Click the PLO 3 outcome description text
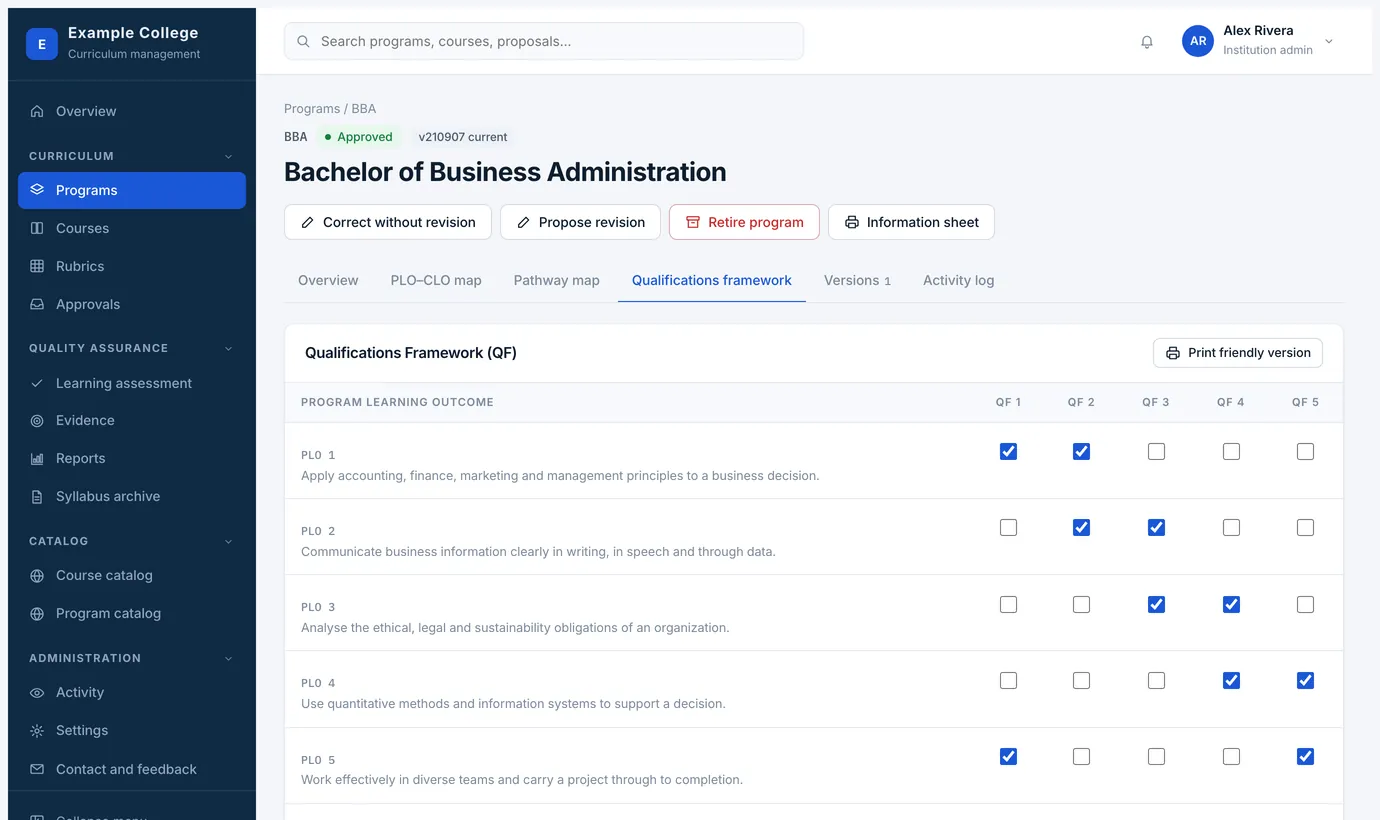1380x820 pixels. click(515, 628)
